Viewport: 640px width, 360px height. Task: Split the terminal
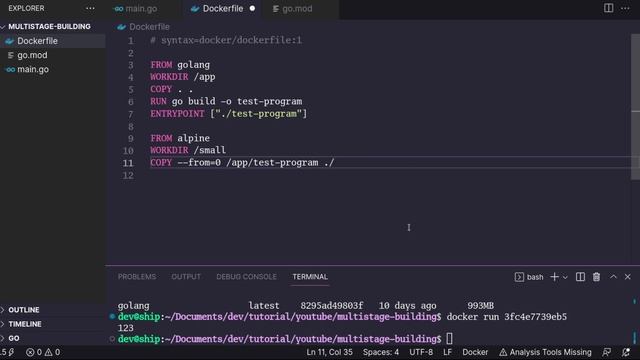click(x=580, y=277)
